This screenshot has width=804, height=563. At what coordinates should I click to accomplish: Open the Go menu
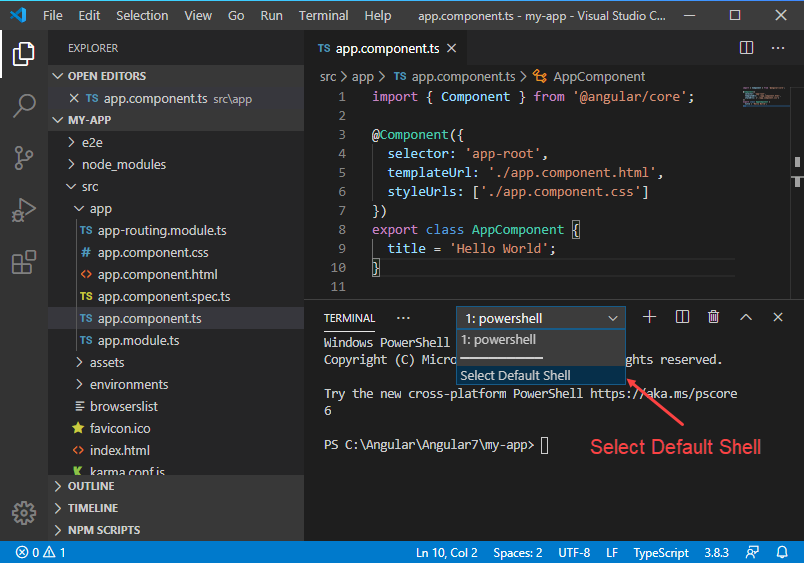[x=236, y=15]
